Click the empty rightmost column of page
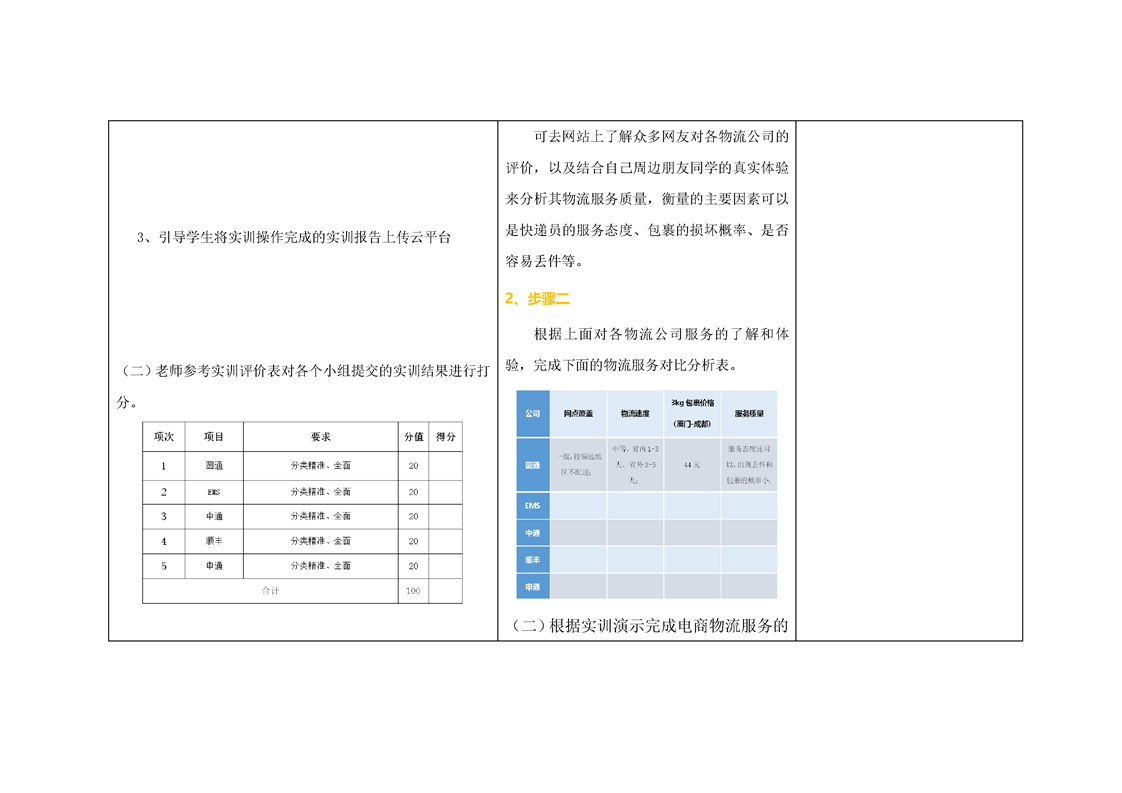 coord(908,380)
